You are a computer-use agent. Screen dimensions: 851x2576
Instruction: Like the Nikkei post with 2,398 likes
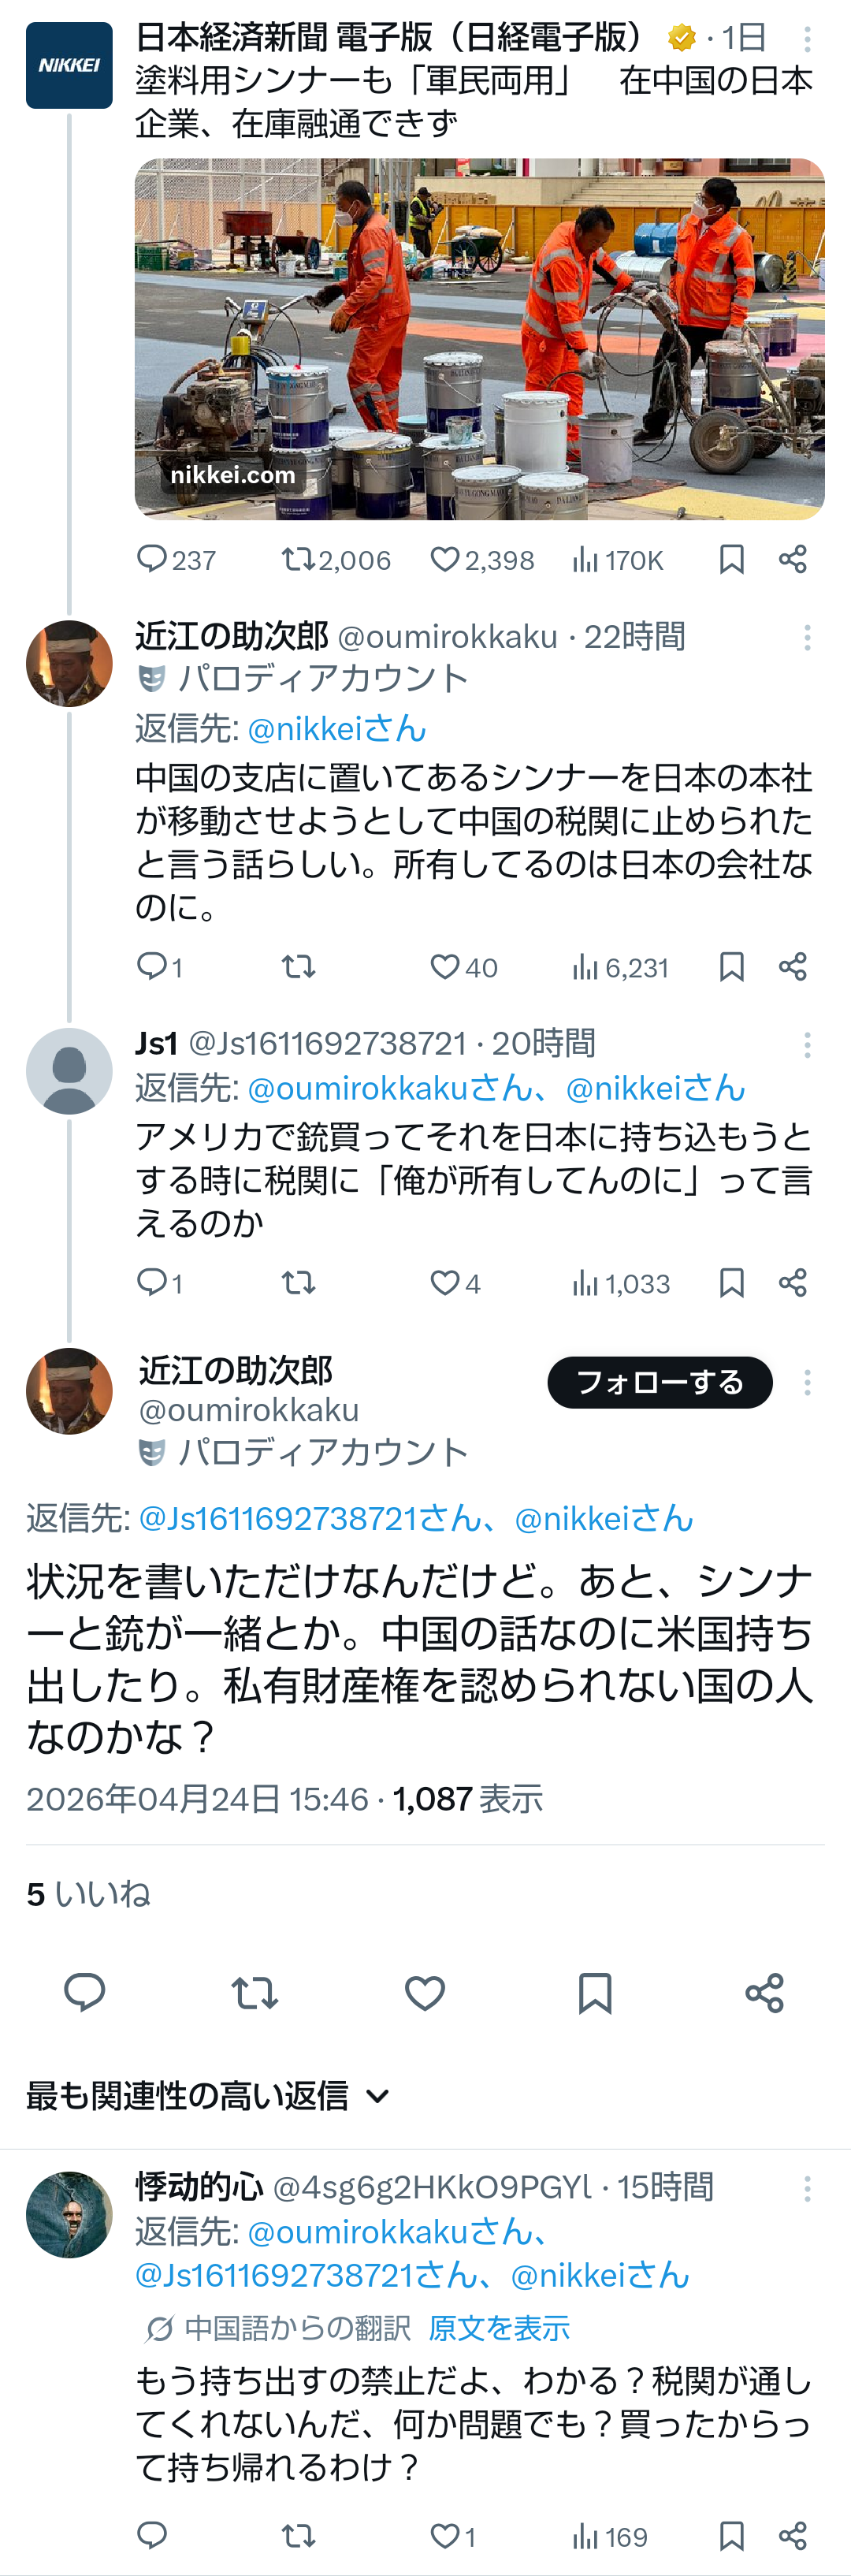pos(445,559)
